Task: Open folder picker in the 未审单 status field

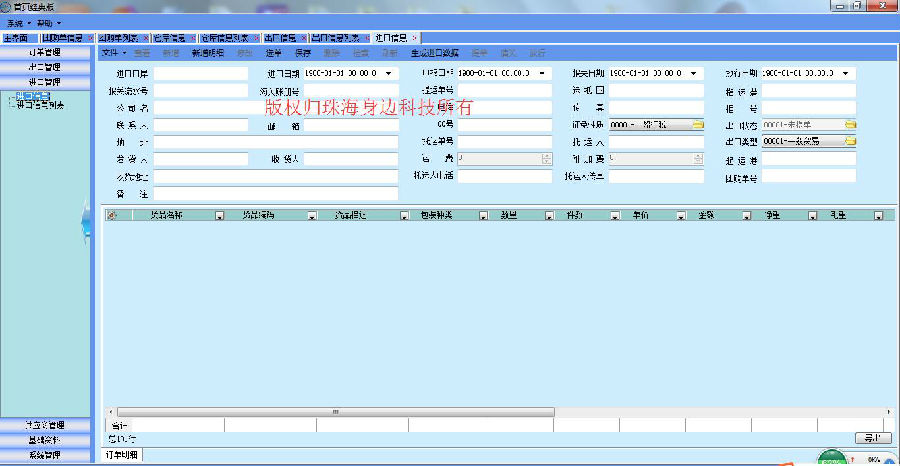Action: [x=850, y=125]
